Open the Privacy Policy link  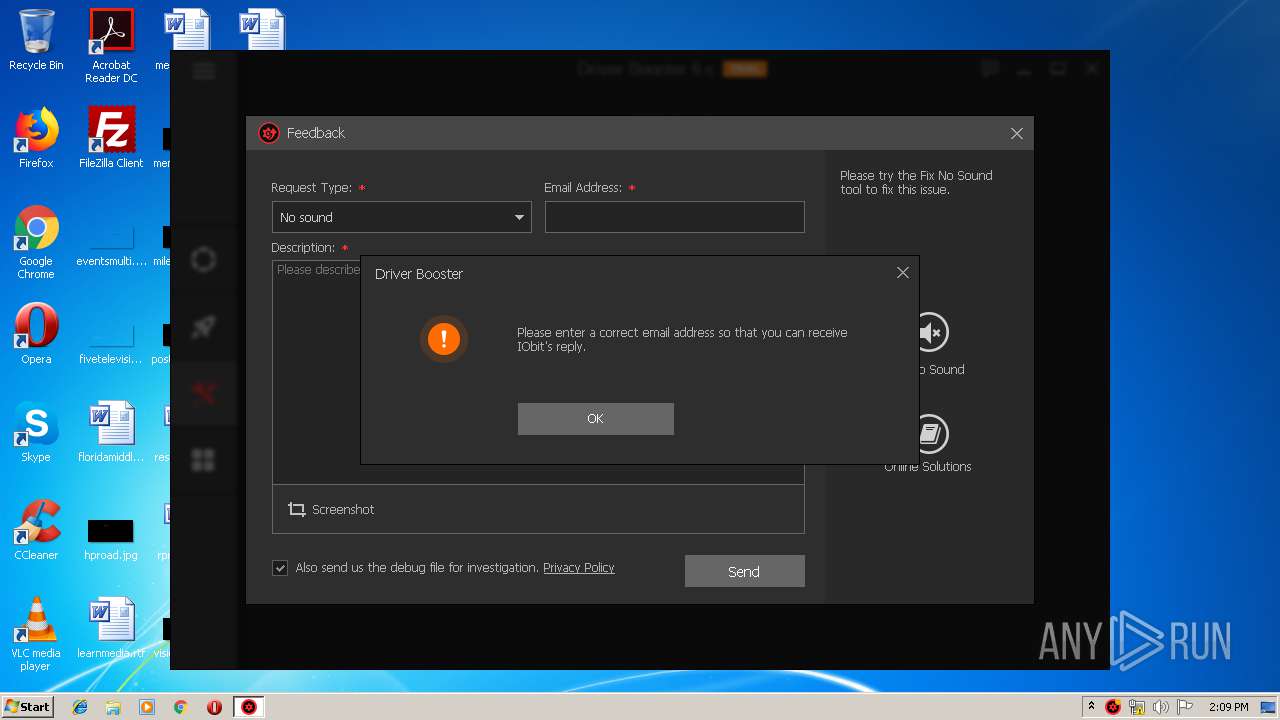coord(579,568)
